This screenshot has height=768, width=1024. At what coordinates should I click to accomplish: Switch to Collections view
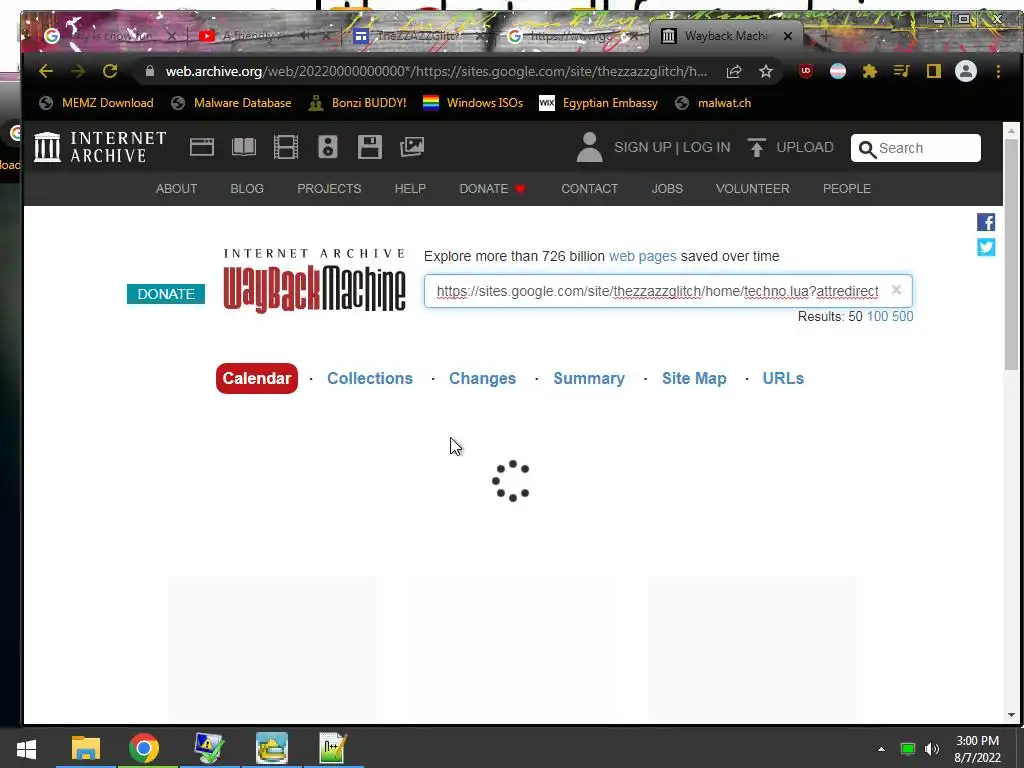[x=370, y=378]
